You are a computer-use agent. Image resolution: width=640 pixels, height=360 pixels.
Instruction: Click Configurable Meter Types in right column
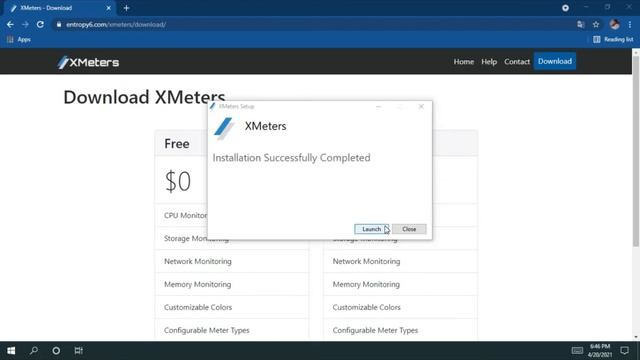pos(375,330)
